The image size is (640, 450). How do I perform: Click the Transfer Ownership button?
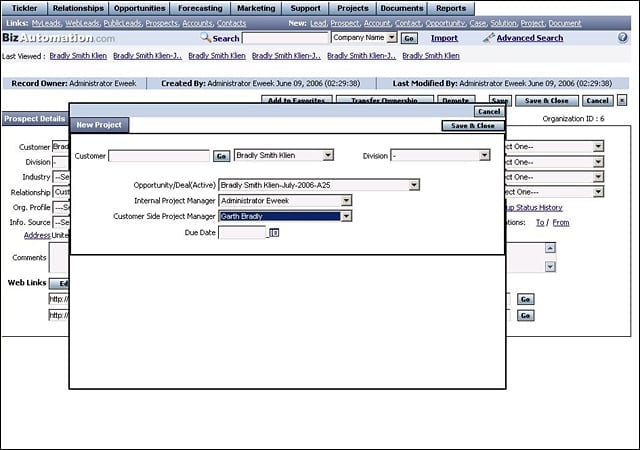click(x=384, y=100)
